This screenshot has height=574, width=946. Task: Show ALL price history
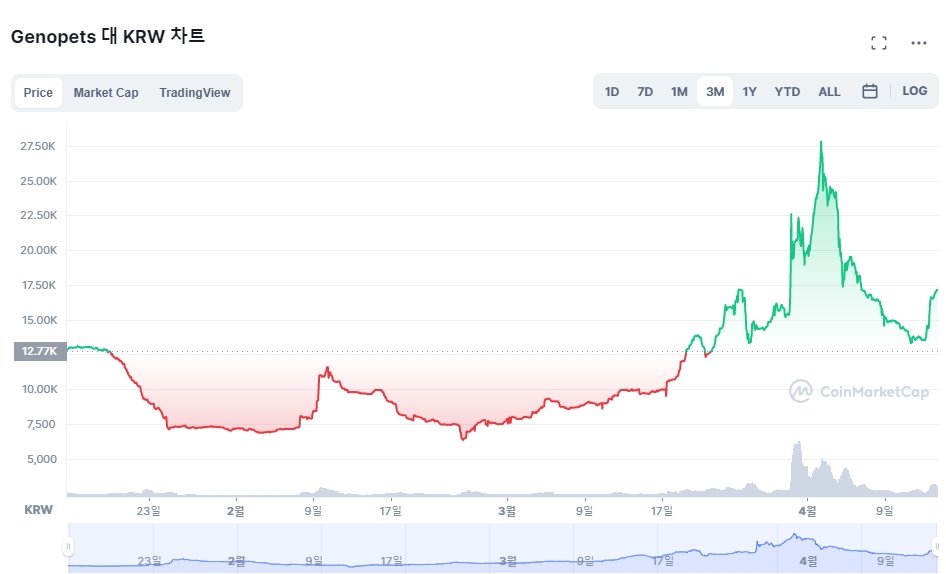click(x=829, y=92)
